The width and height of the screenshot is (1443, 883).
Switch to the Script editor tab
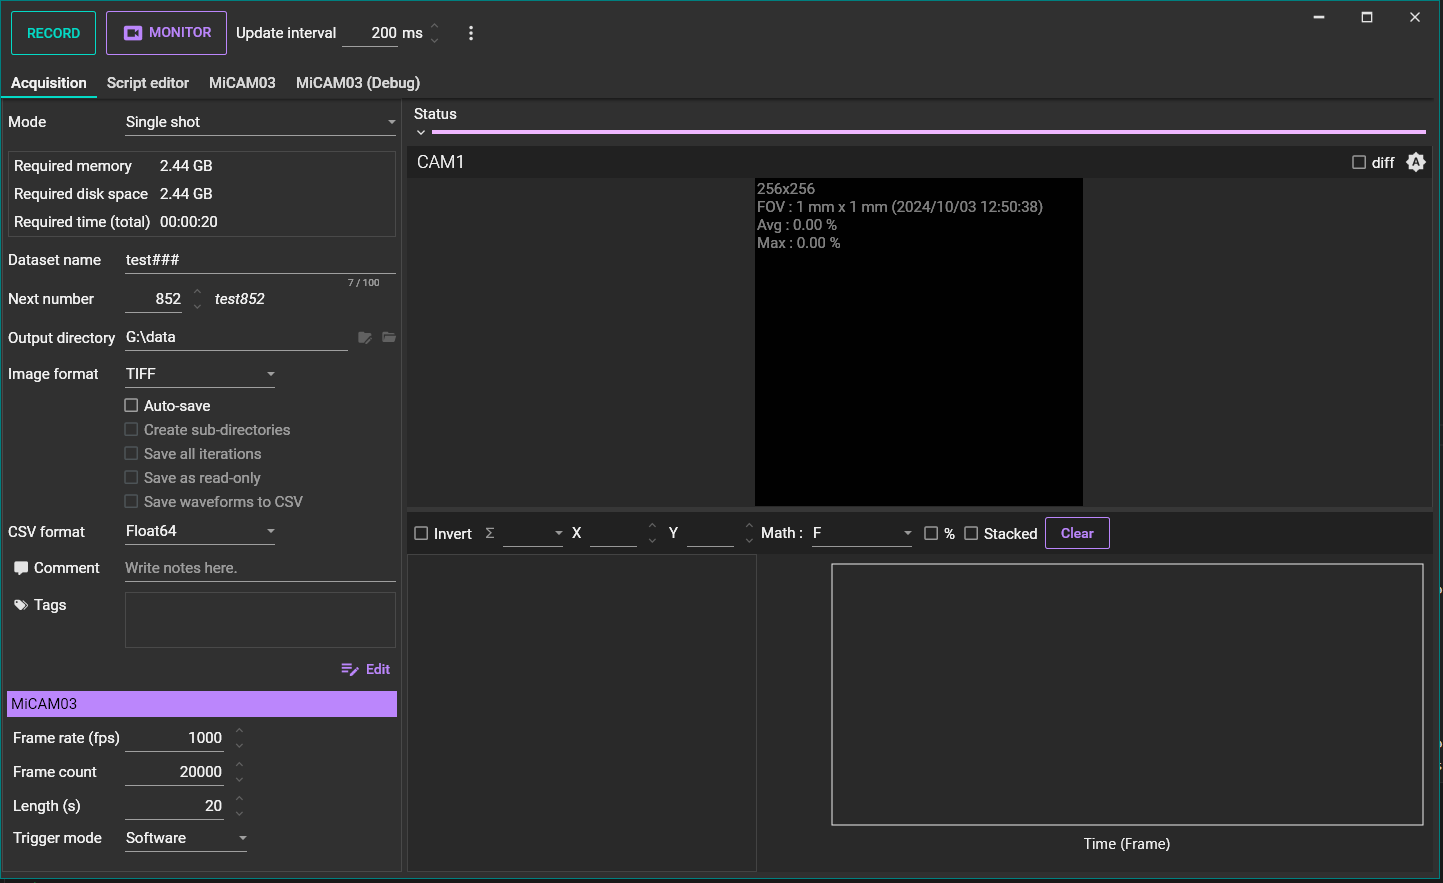pos(148,83)
